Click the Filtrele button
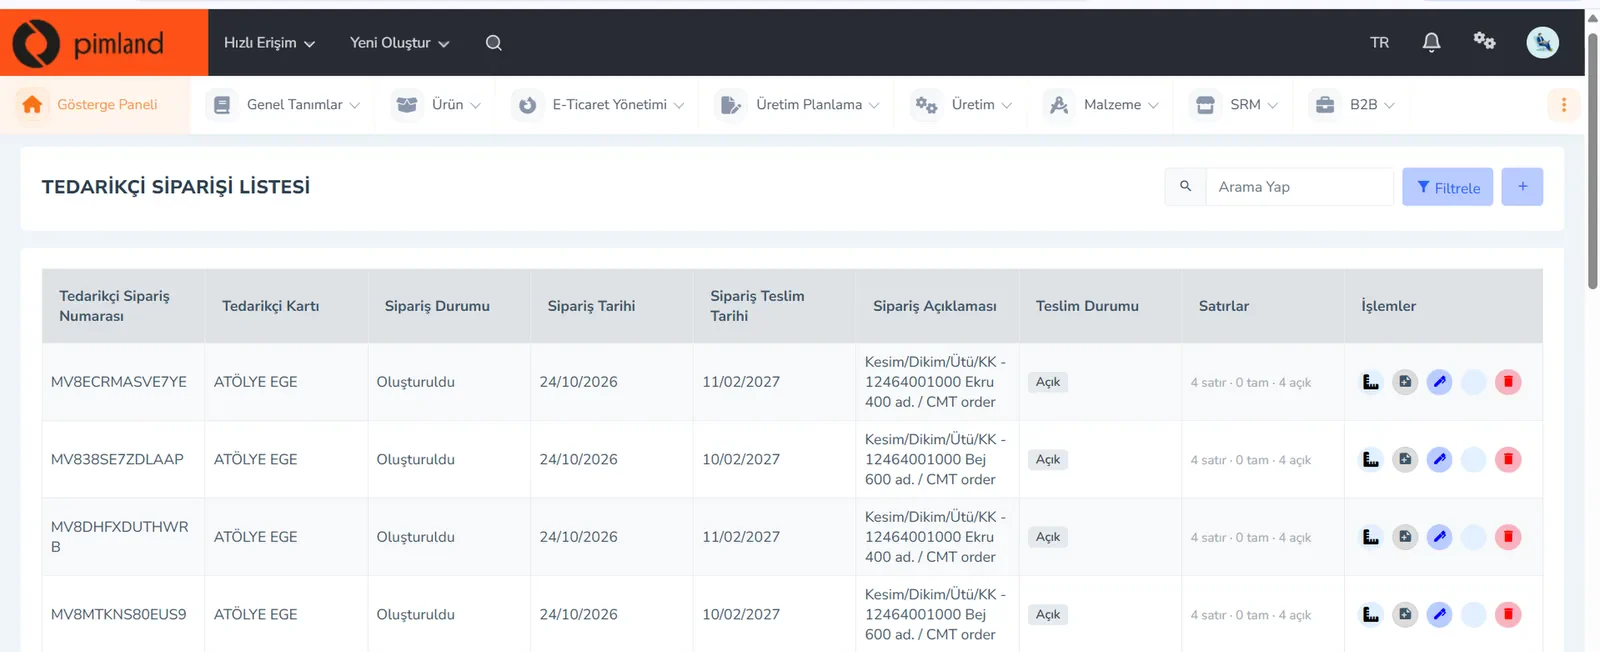This screenshot has width=1600, height=652. (x=1448, y=187)
